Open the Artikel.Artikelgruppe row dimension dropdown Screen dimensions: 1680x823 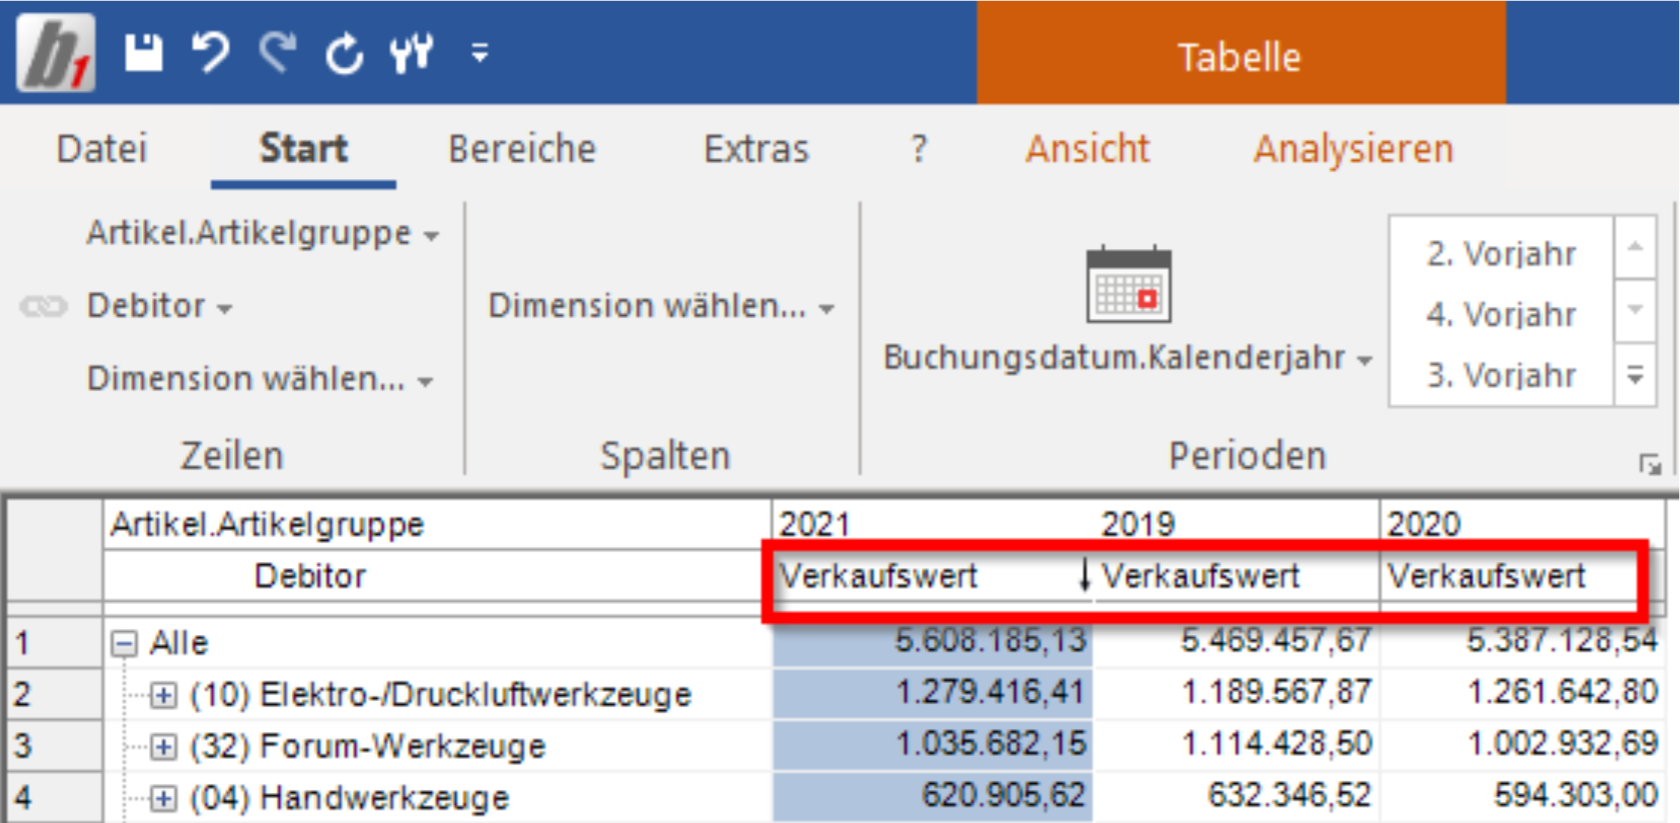coord(262,233)
